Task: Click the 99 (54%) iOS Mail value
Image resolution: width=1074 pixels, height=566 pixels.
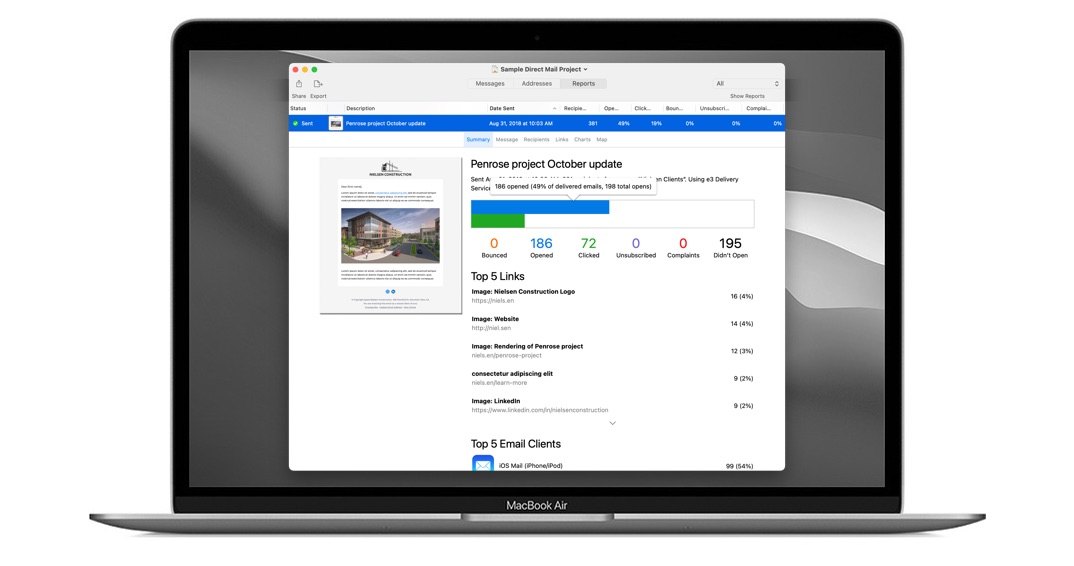Action: [739, 466]
